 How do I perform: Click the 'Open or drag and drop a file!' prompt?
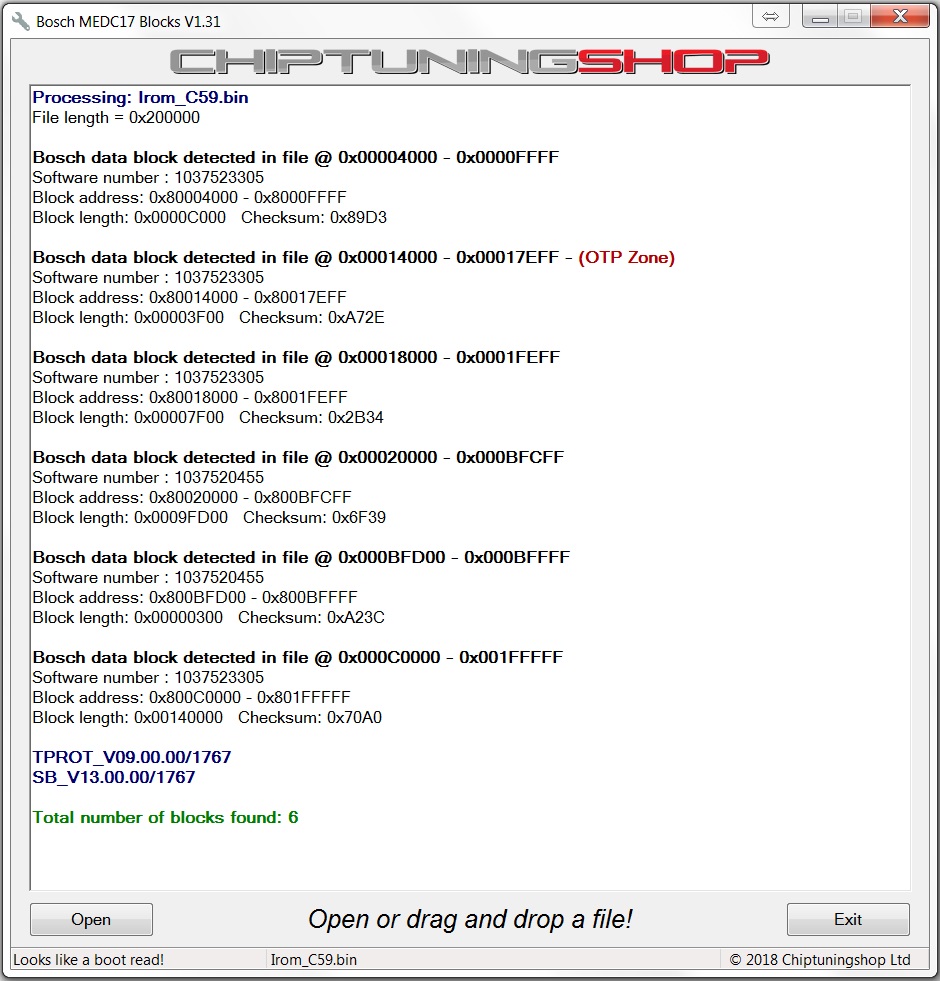(x=470, y=920)
